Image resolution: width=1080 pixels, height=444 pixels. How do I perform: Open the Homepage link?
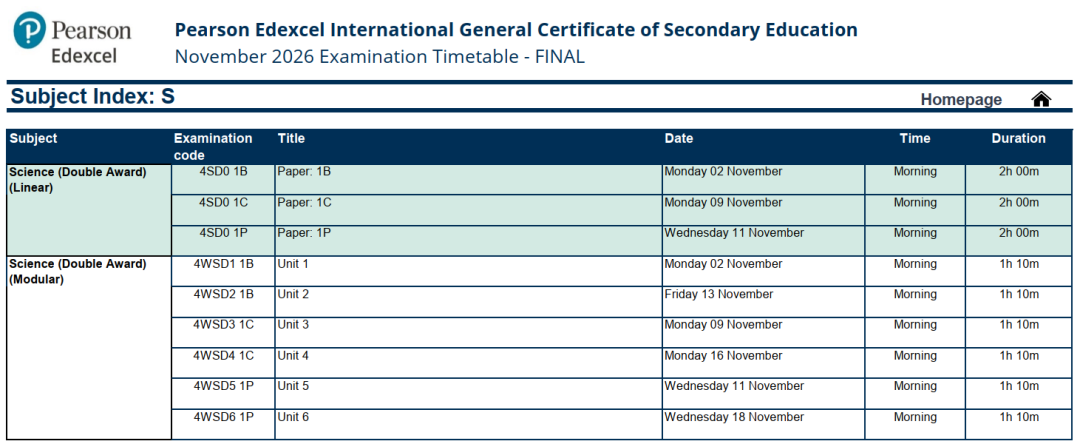[x=961, y=100]
